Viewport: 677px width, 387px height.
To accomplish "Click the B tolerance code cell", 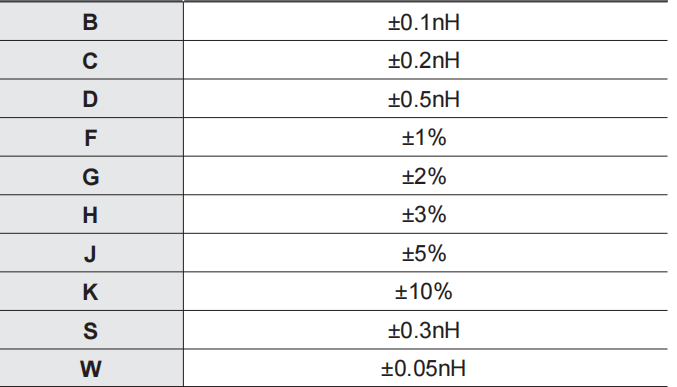I will pos(91,22).
